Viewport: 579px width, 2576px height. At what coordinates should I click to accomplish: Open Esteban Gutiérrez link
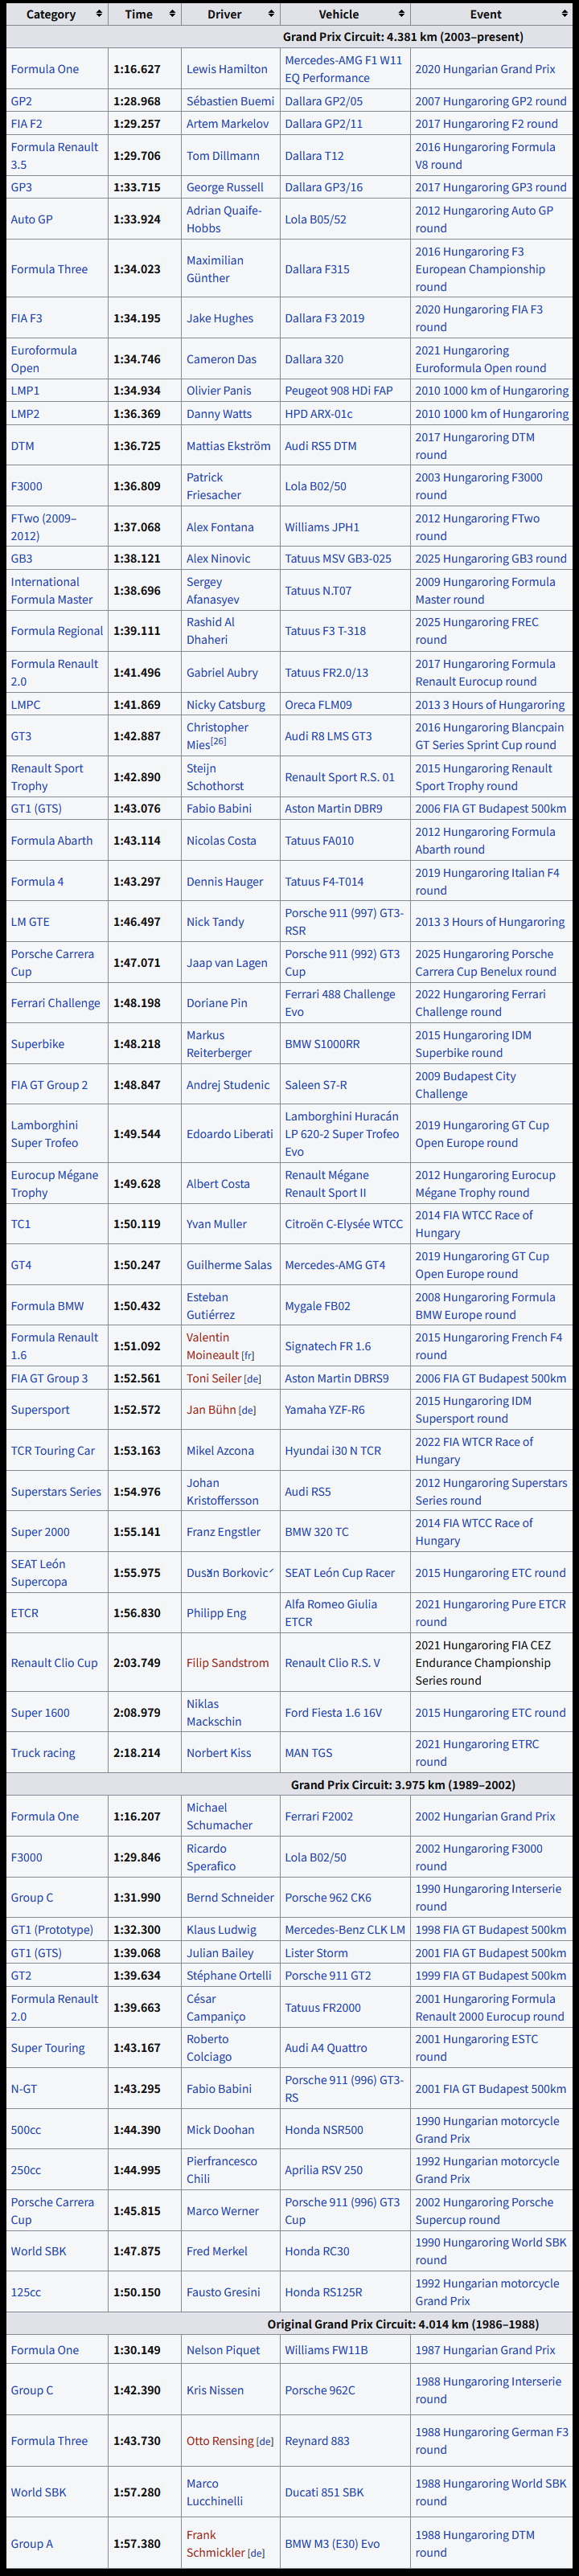[211, 1306]
